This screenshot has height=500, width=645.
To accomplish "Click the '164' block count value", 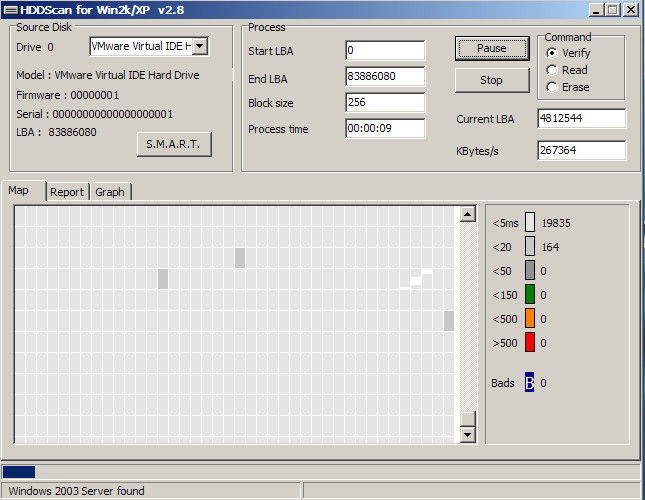I will pyautogui.click(x=550, y=247).
